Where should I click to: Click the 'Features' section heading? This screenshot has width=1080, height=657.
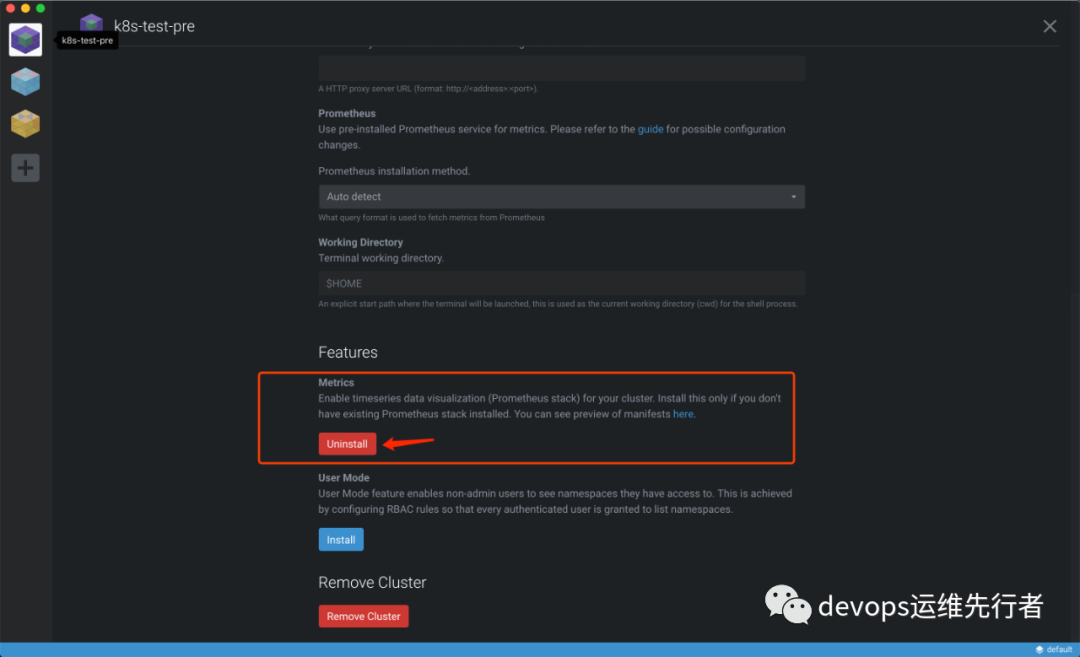point(348,353)
